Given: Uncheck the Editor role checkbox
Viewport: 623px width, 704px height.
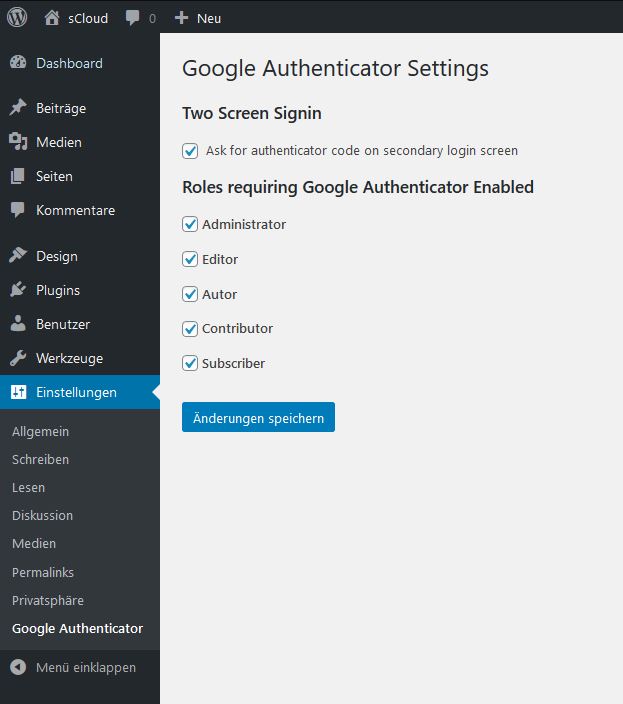Looking at the screenshot, I should click(190, 259).
